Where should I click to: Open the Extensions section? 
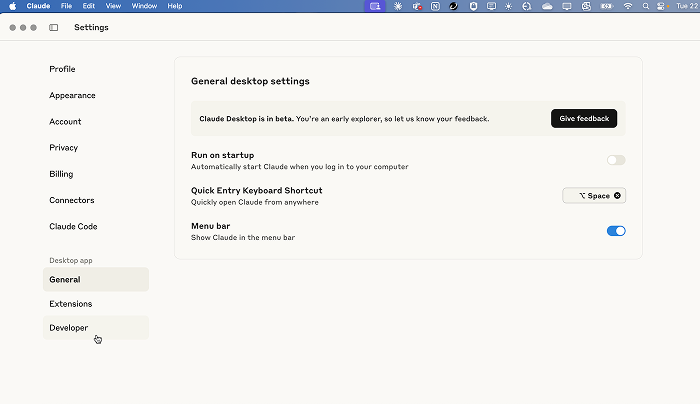click(71, 304)
